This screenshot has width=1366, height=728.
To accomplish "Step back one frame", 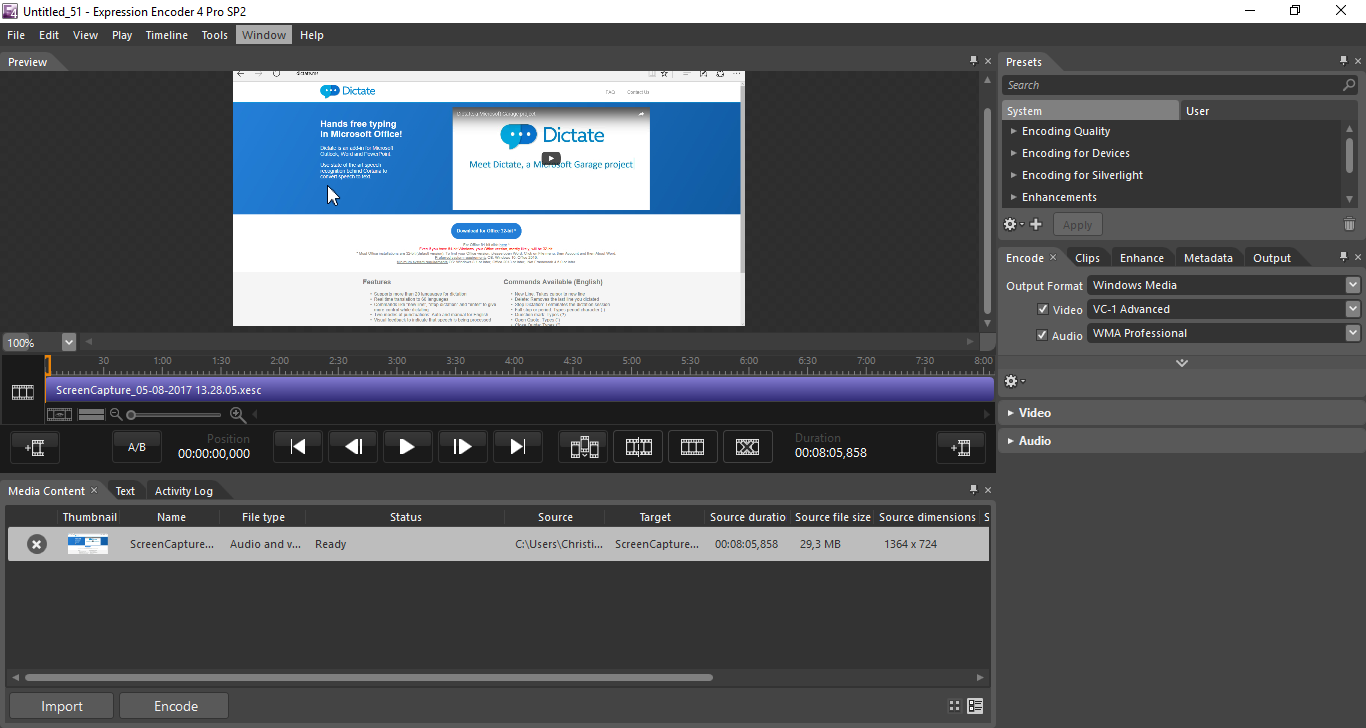I will click(353, 447).
